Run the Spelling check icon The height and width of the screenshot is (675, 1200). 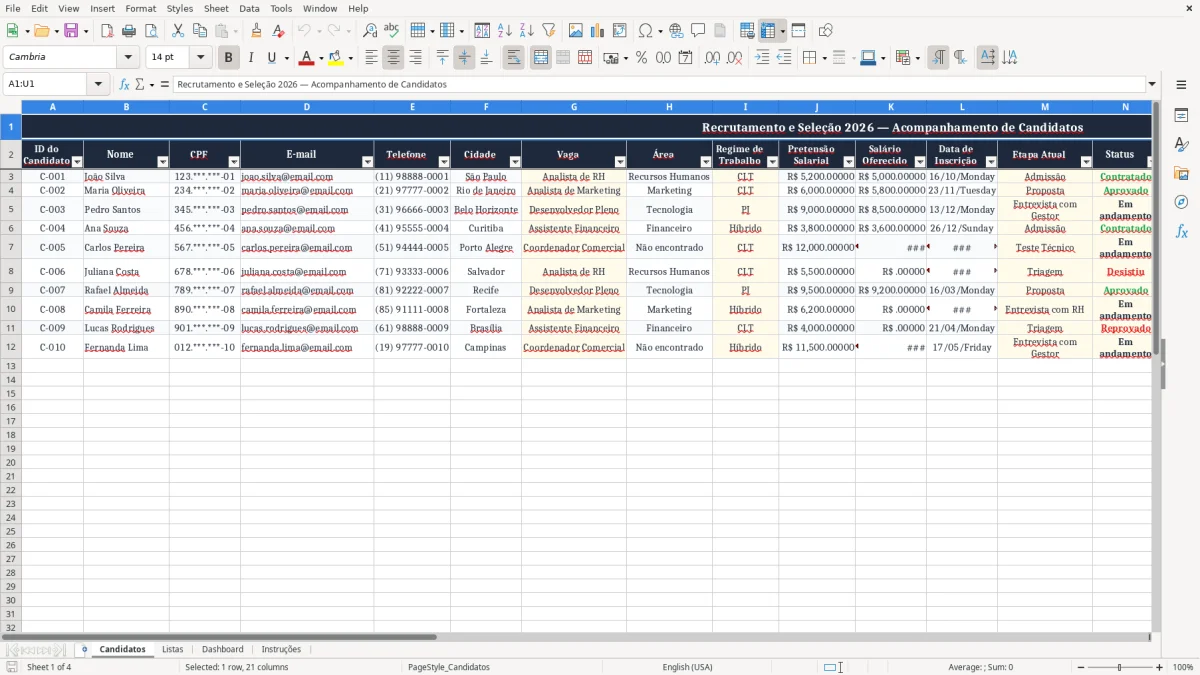[392, 31]
